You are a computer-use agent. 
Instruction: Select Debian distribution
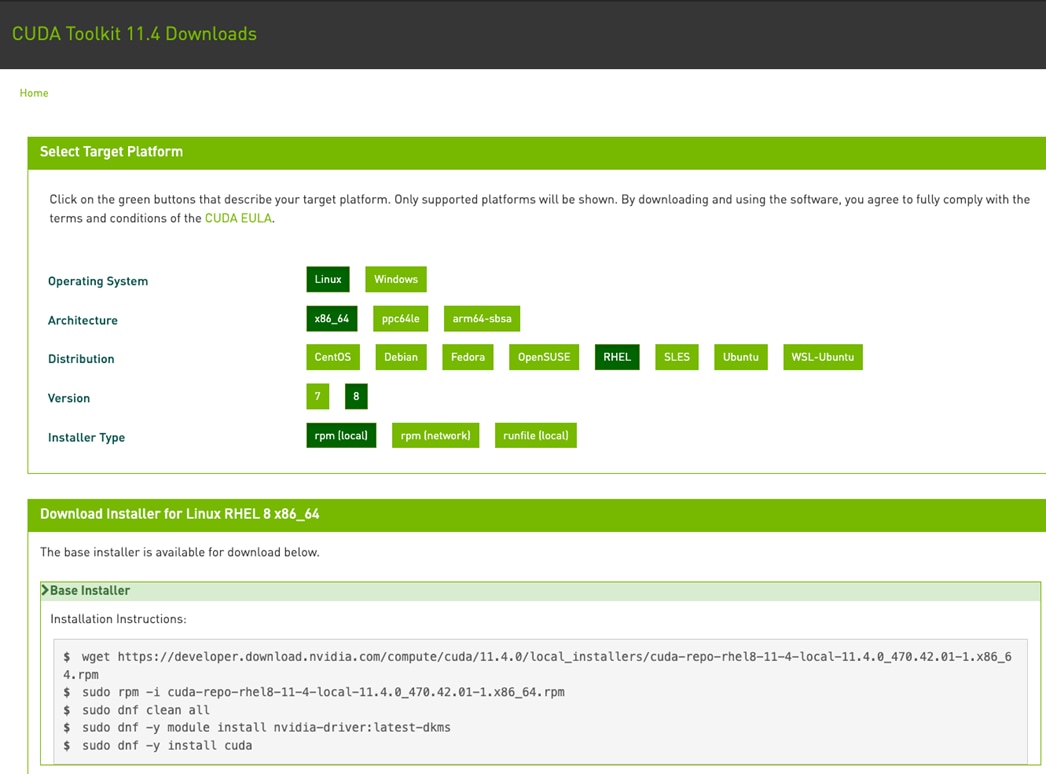tap(401, 357)
